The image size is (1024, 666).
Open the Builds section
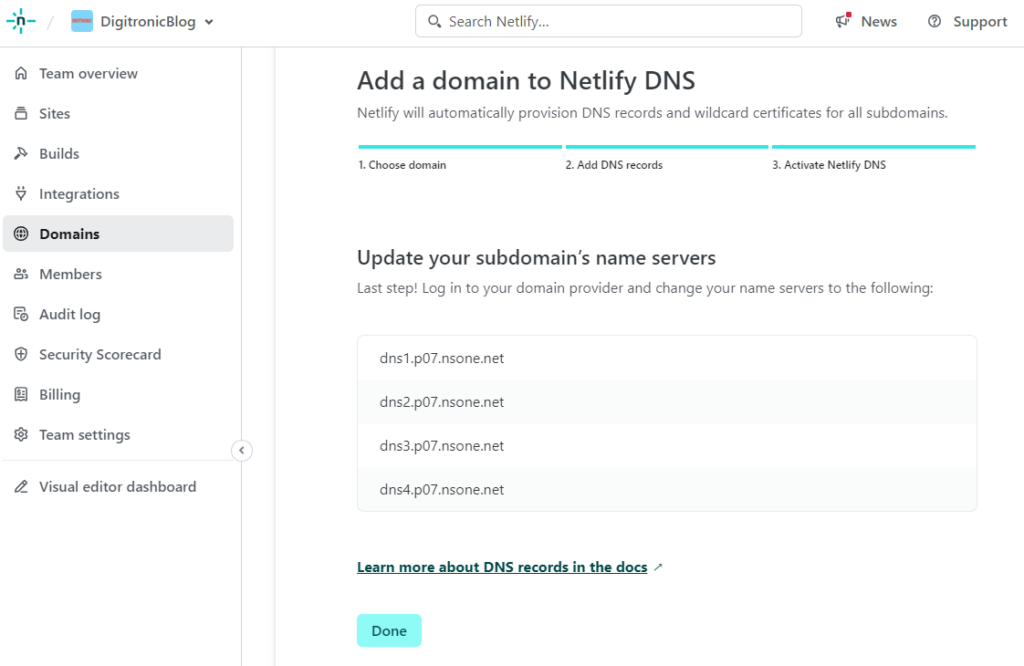point(59,153)
